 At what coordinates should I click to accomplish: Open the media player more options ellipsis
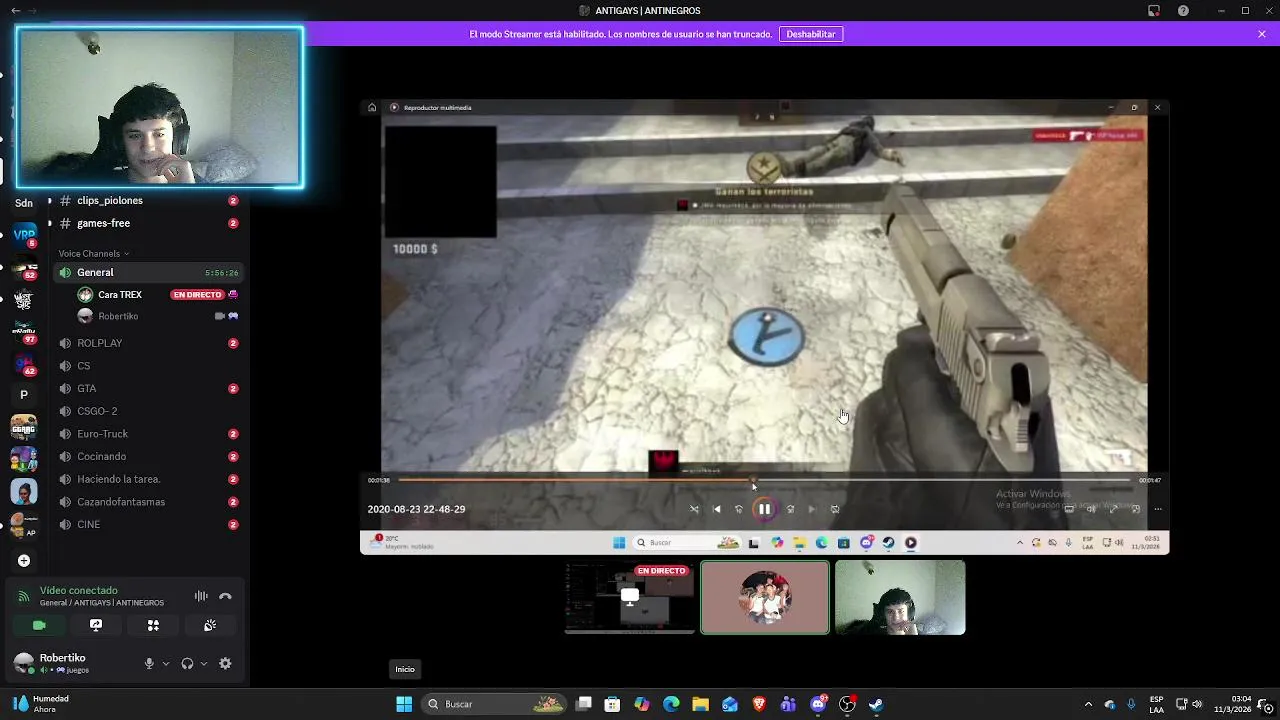(x=1158, y=509)
